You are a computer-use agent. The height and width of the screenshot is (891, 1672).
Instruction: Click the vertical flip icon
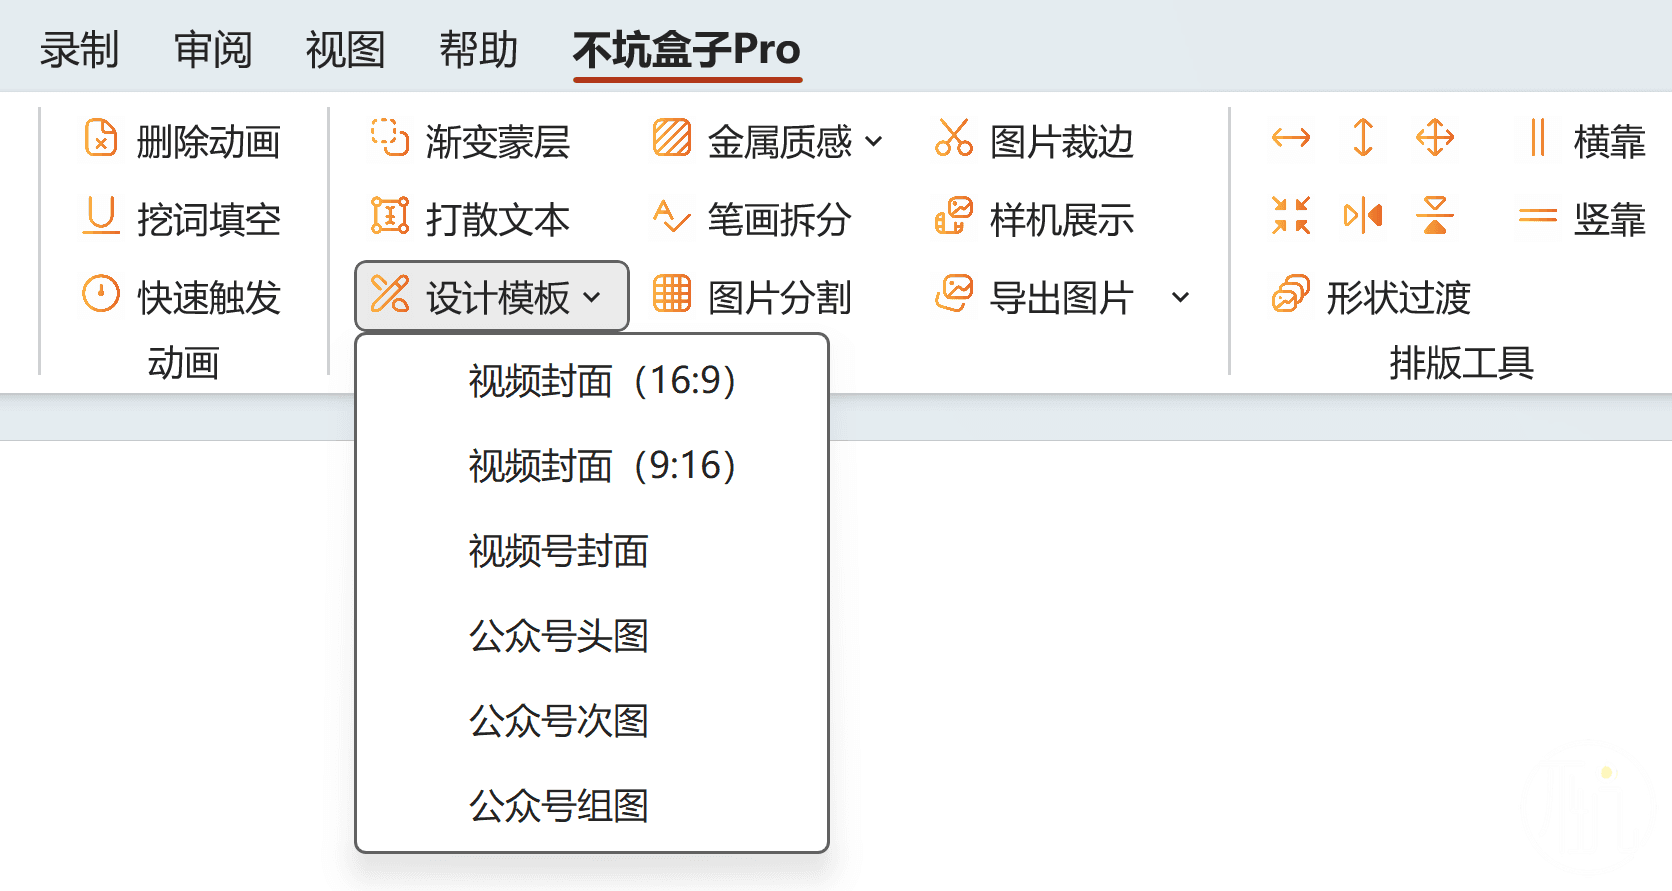(x=1435, y=215)
